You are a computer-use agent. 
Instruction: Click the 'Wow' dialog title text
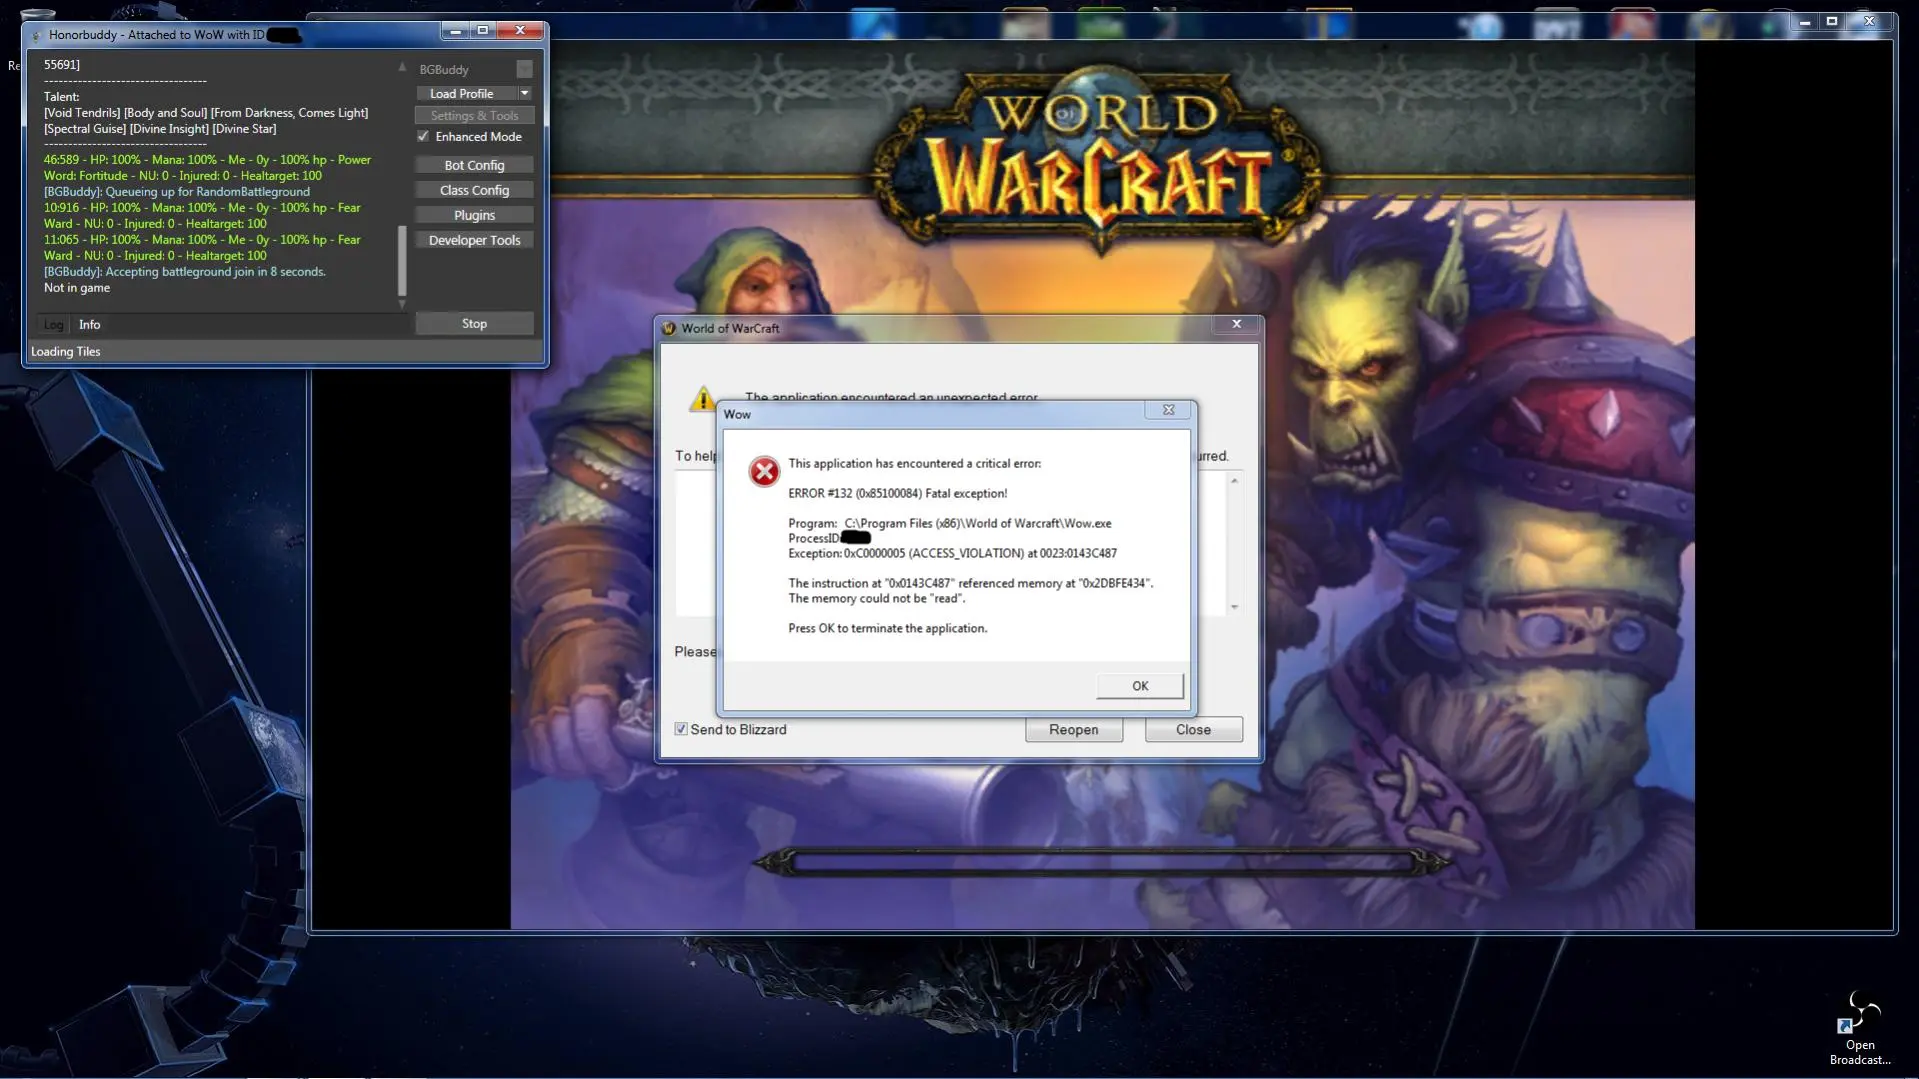(x=737, y=414)
